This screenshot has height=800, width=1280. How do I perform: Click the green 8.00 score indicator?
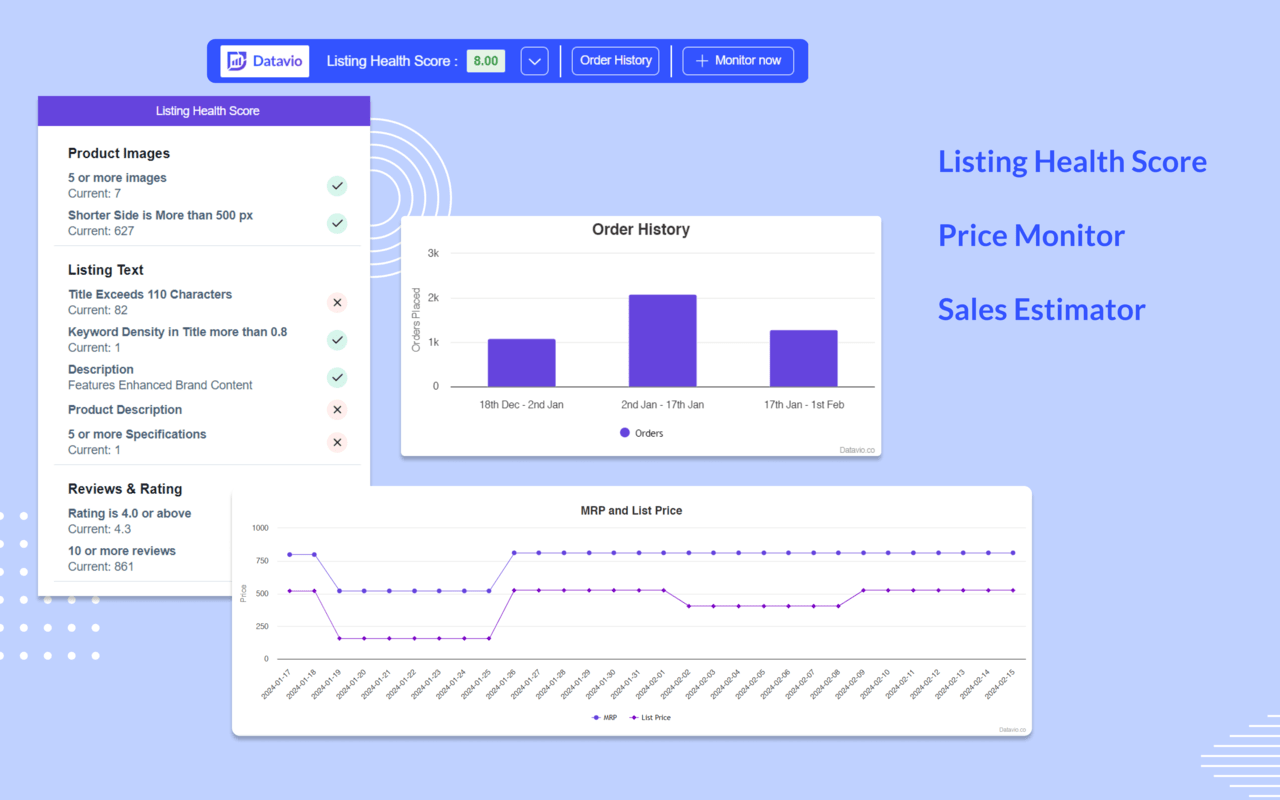coord(485,61)
